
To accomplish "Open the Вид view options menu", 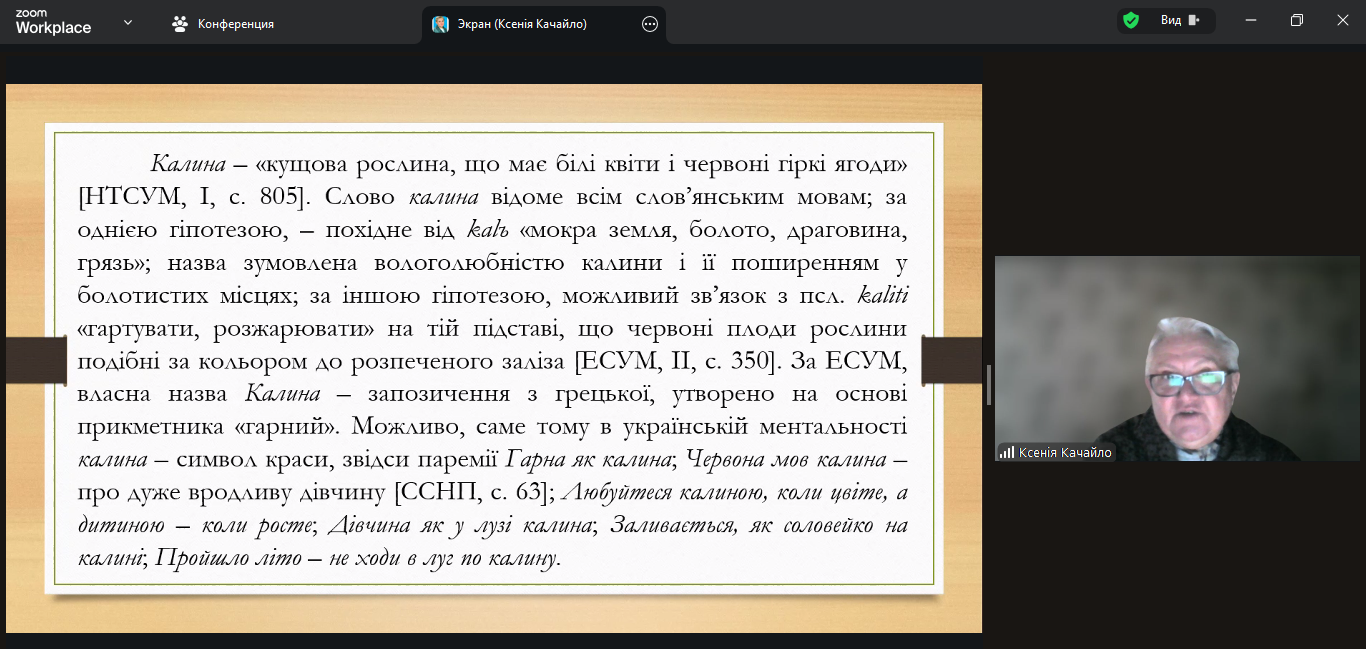I will click(1169, 20).
